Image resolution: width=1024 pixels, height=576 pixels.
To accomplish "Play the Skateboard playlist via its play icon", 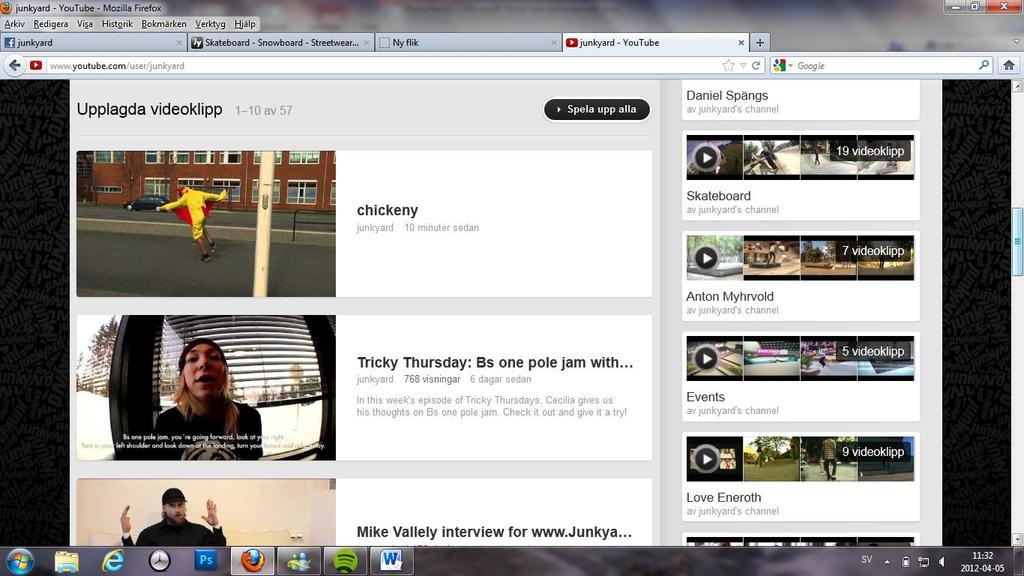I will pyautogui.click(x=706, y=157).
